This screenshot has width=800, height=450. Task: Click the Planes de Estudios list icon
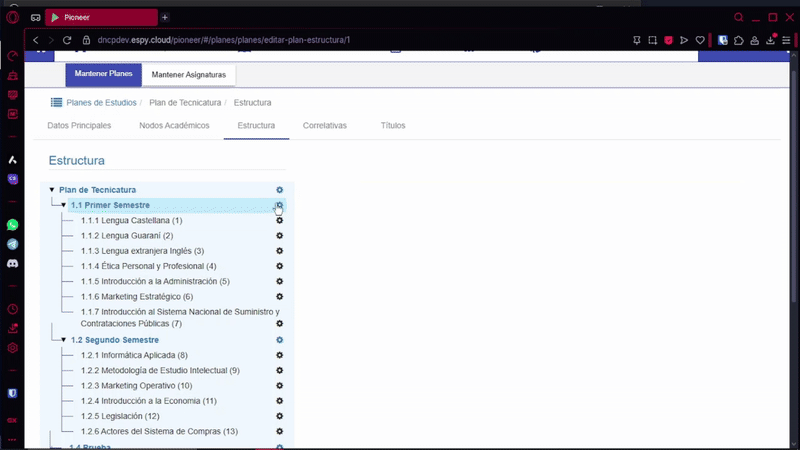[57, 103]
